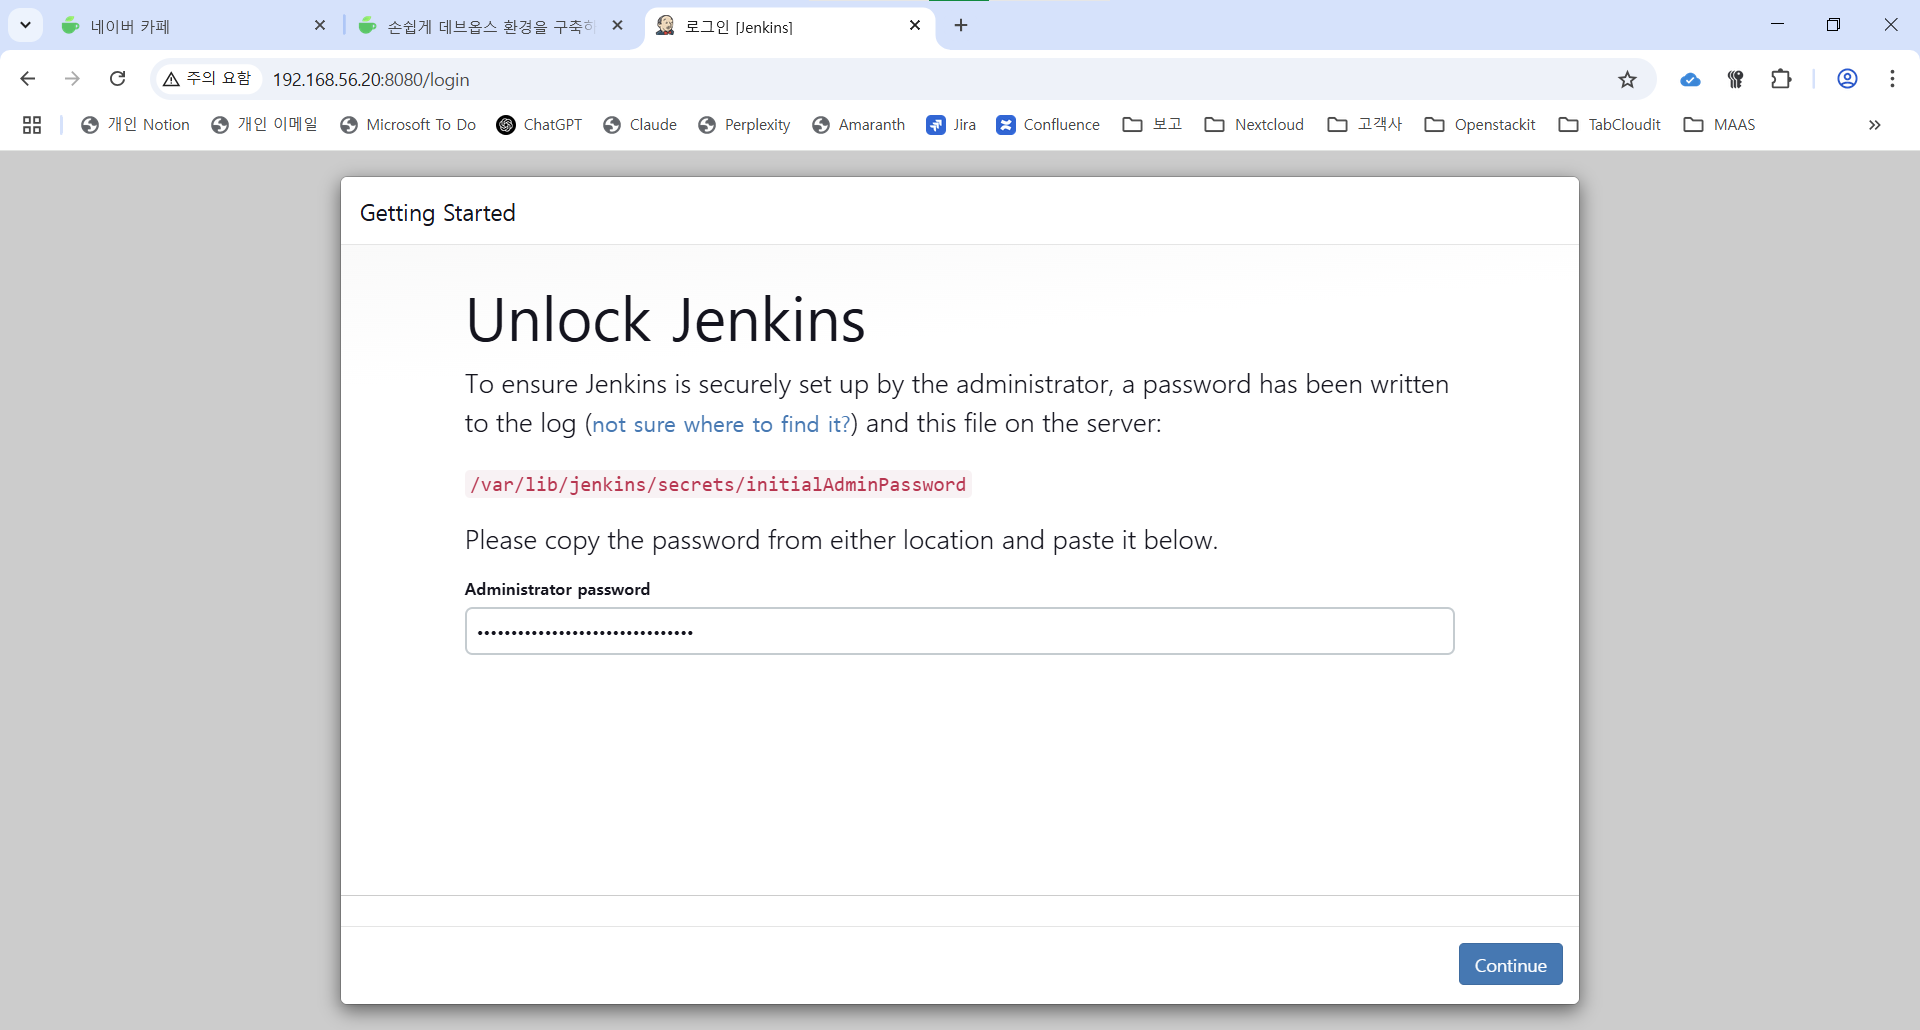Click the initialAdminPassword file path text
This screenshot has height=1030, width=1920.
(718, 485)
